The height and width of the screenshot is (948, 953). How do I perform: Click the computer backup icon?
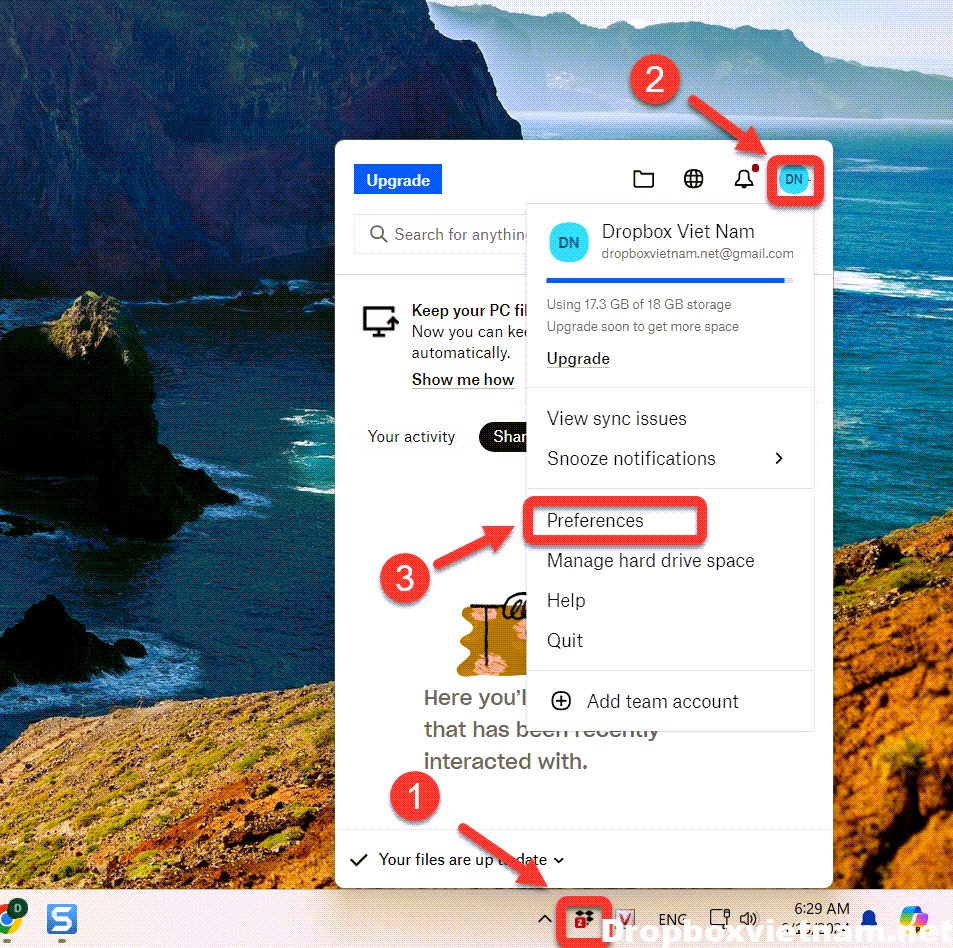pyautogui.click(x=380, y=321)
